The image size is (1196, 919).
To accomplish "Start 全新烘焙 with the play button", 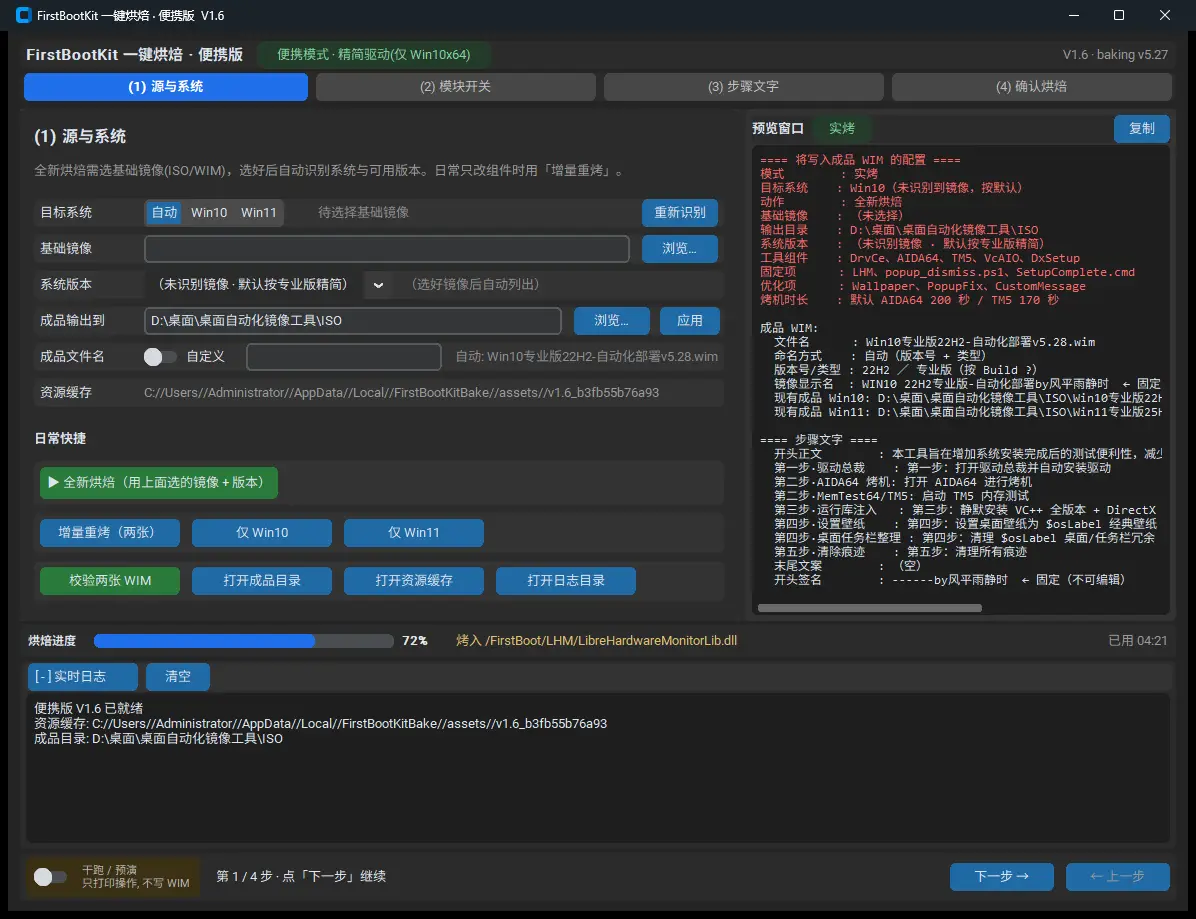I will coord(159,482).
